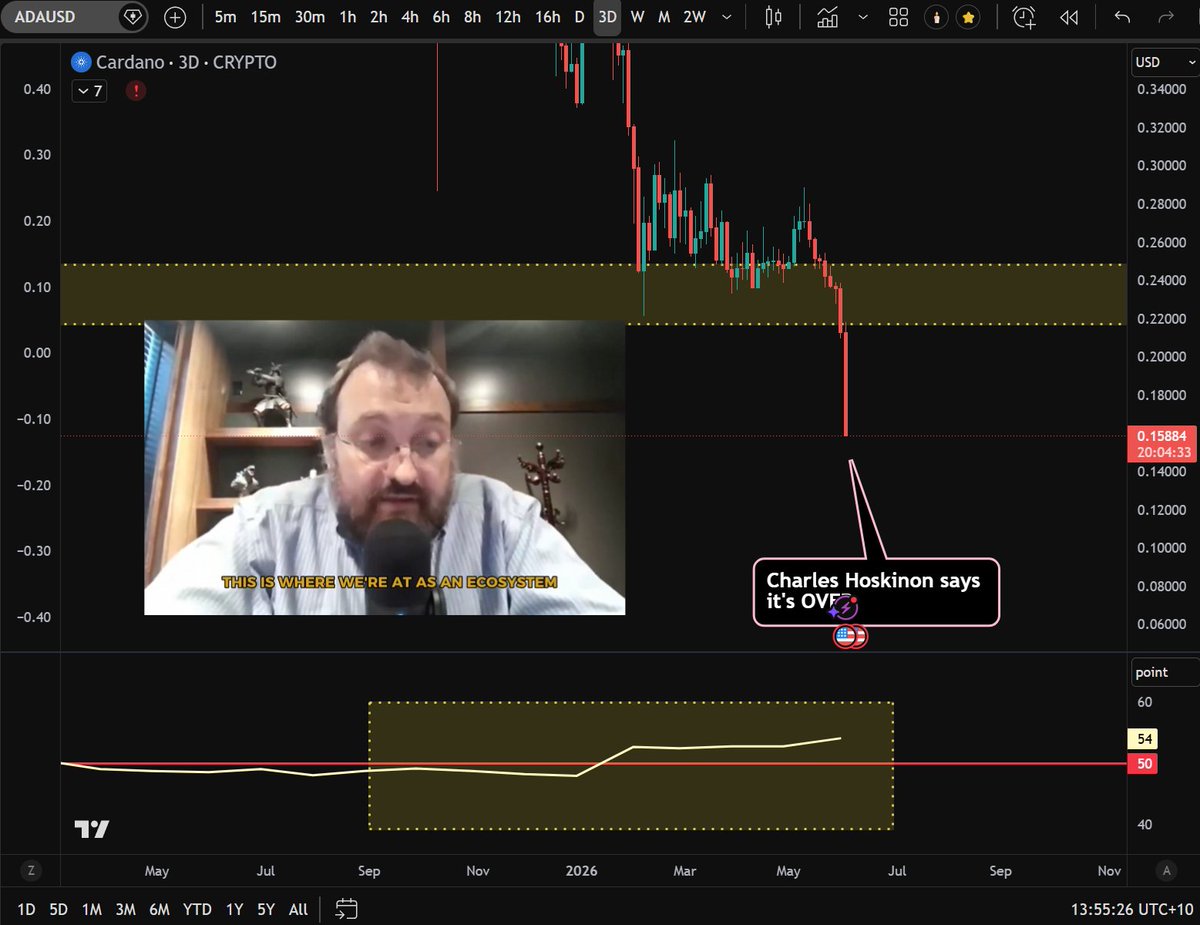The image size is (1200, 925).
Task: Select the 4h interval
Action: click(x=410, y=17)
